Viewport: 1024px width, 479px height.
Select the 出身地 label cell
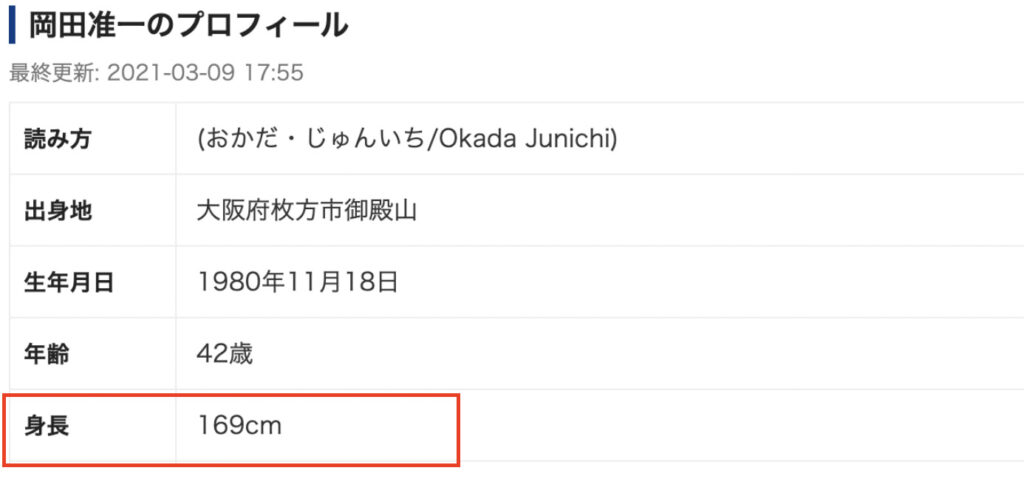coord(92,210)
